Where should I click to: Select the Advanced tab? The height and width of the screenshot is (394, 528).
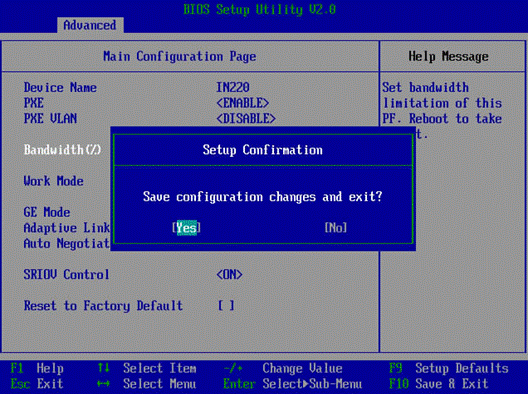[x=90, y=25]
